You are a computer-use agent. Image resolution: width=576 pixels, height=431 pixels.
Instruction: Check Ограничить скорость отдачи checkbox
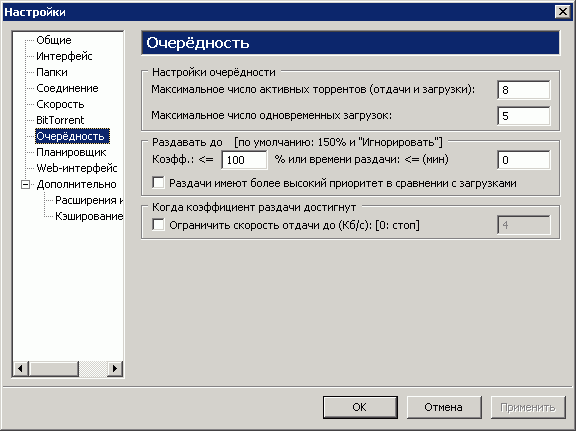(x=158, y=225)
